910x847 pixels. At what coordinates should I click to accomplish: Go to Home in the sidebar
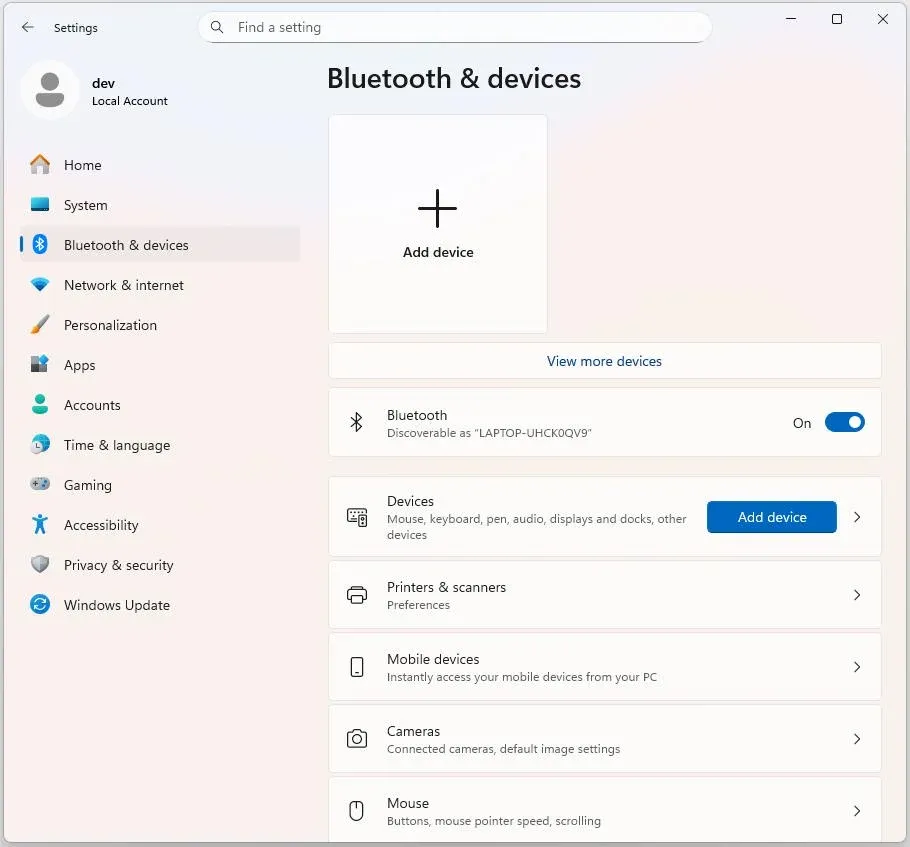[160, 165]
